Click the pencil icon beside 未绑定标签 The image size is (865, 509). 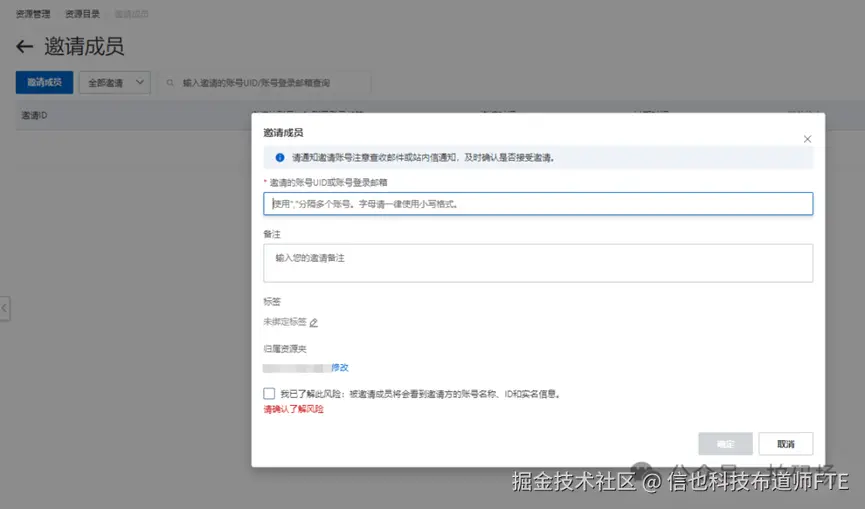(x=313, y=323)
